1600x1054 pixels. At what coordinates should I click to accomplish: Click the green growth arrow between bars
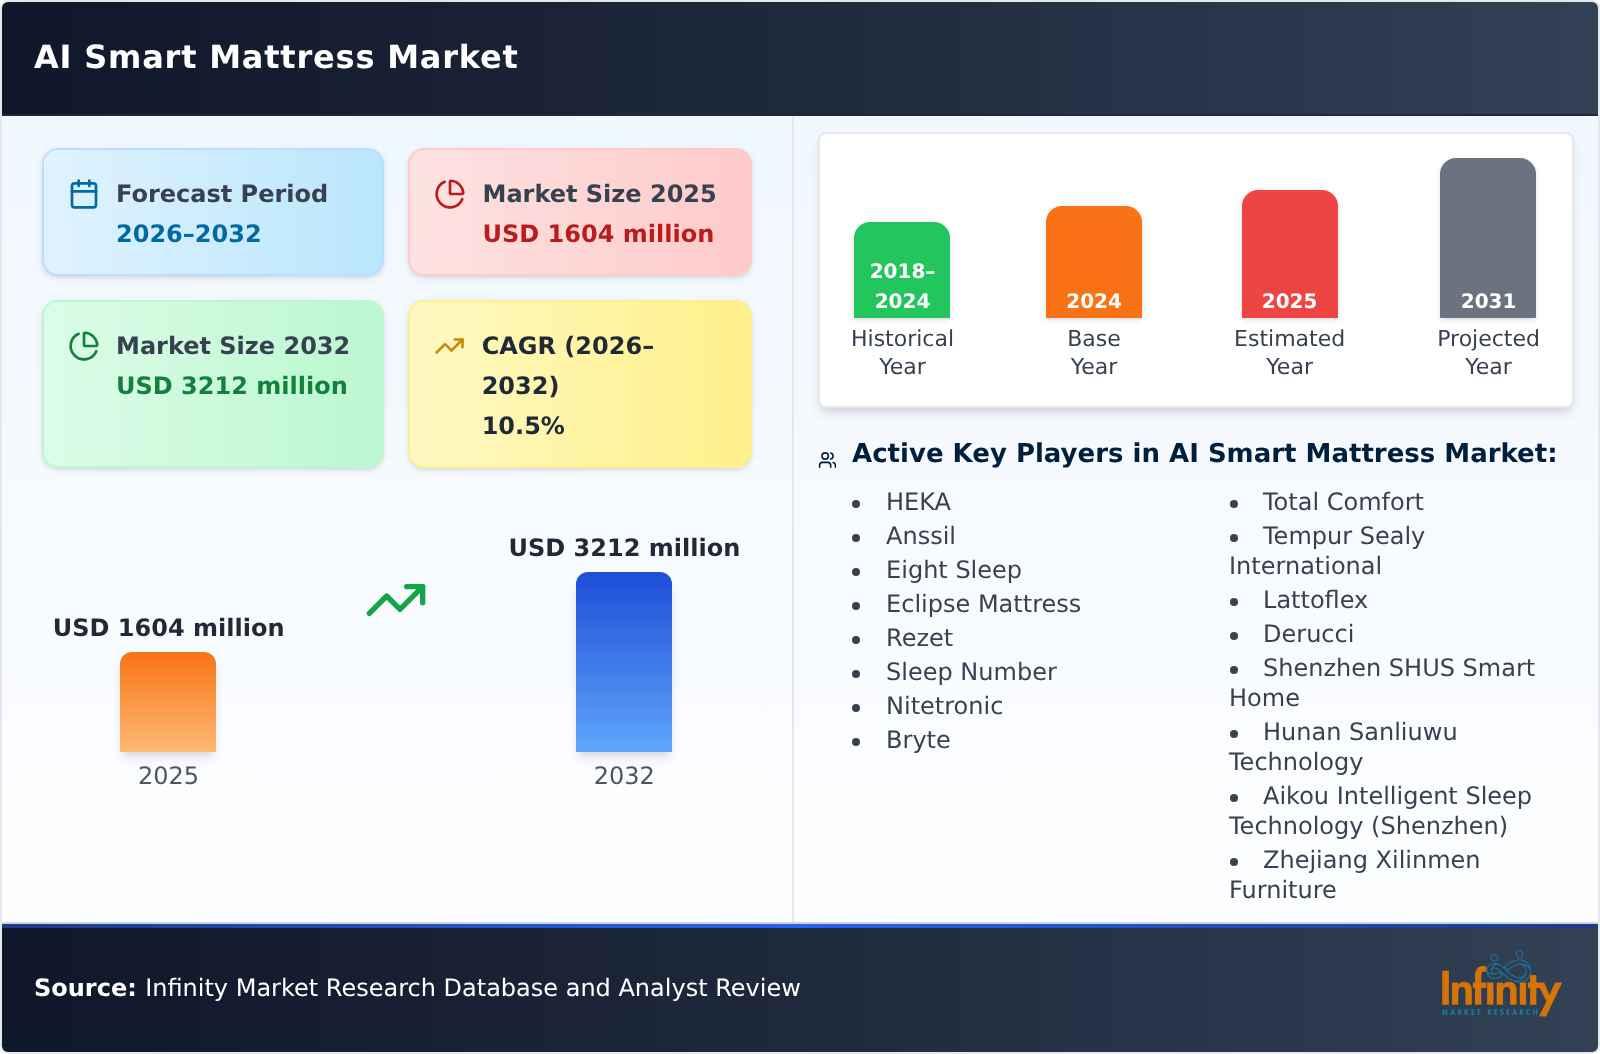point(395,598)
